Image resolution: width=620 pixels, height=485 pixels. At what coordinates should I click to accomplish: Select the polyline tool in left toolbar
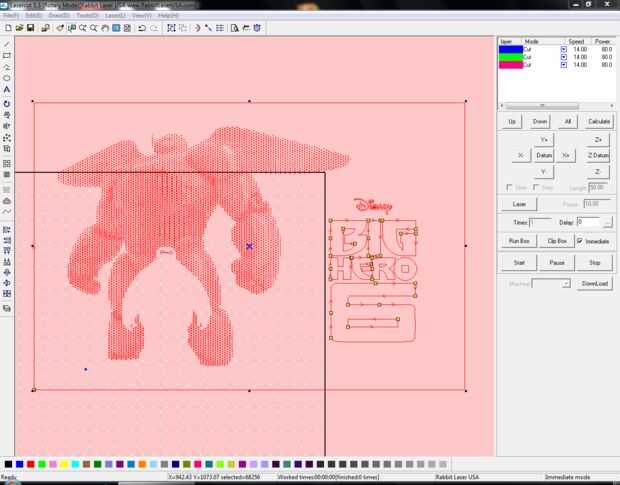tap(7, 67)
